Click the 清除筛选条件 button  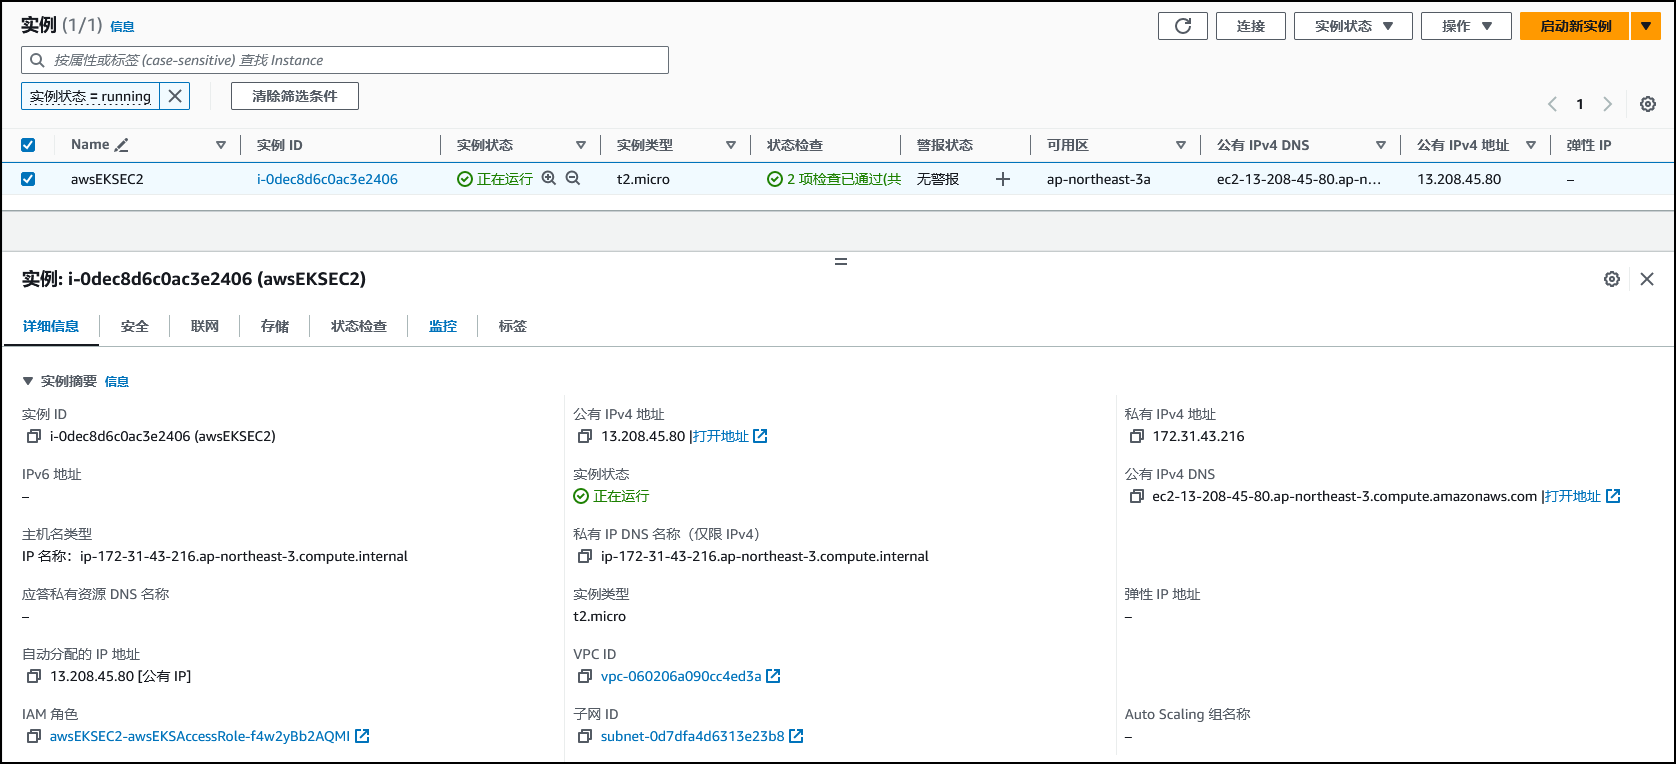tap(295, 96)
